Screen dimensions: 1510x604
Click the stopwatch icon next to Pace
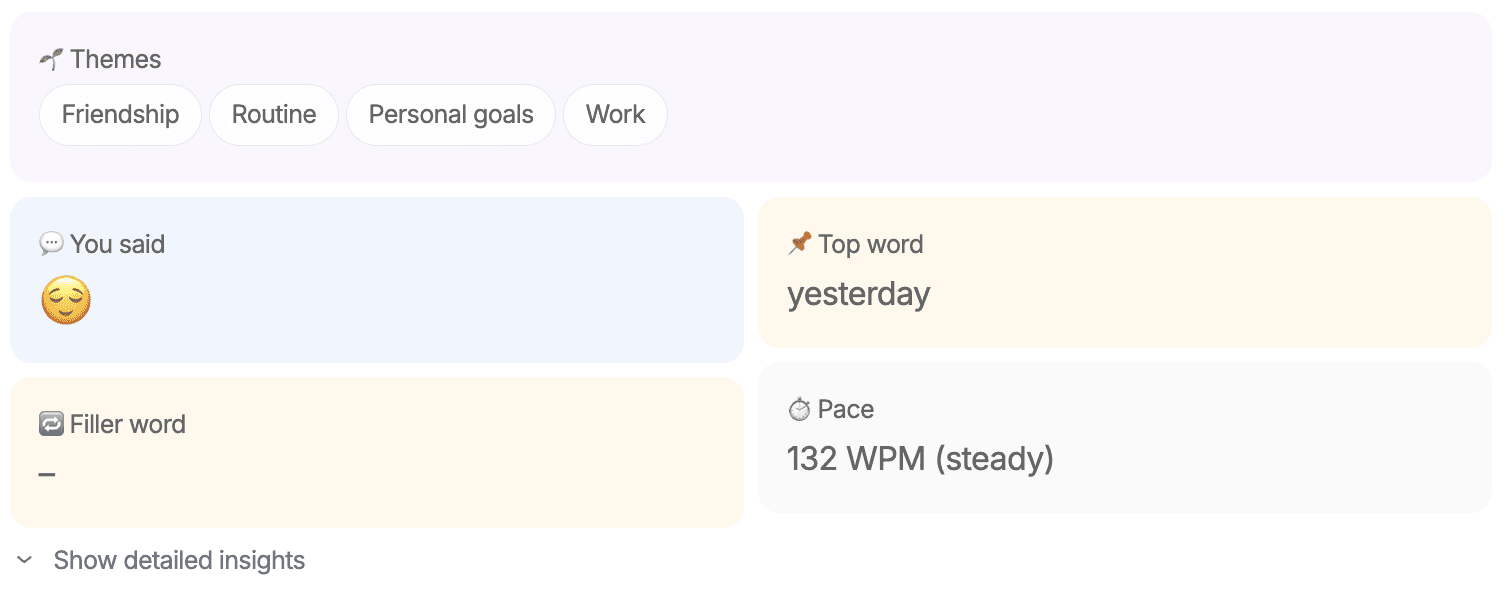pyautogui.click(x=797, y=409)
